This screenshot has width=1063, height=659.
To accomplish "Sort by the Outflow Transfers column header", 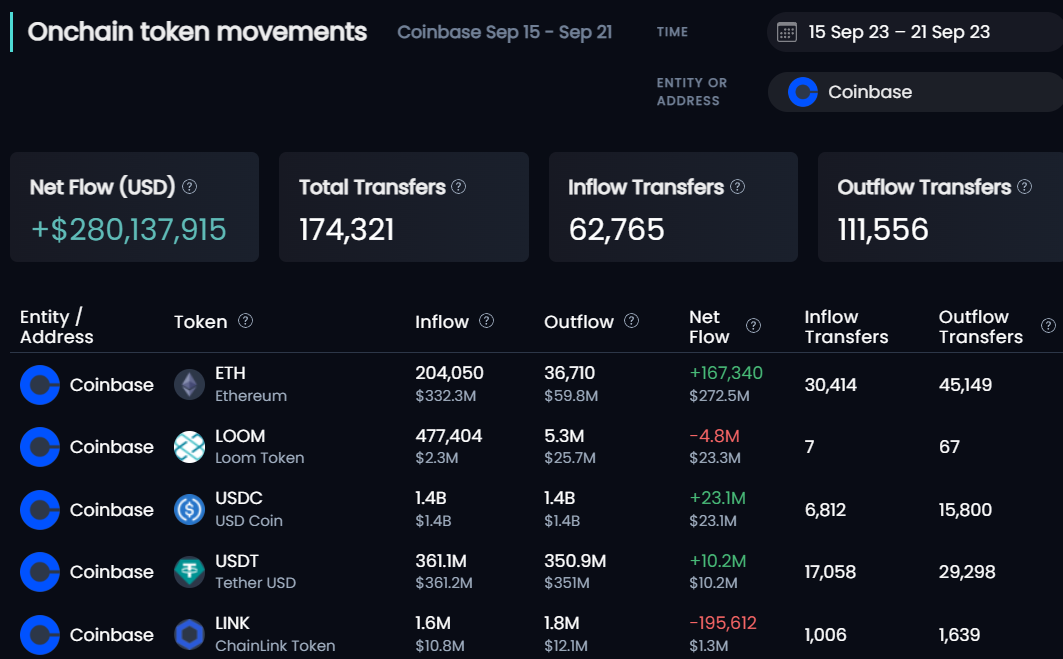I will click(x=980, y=327).
